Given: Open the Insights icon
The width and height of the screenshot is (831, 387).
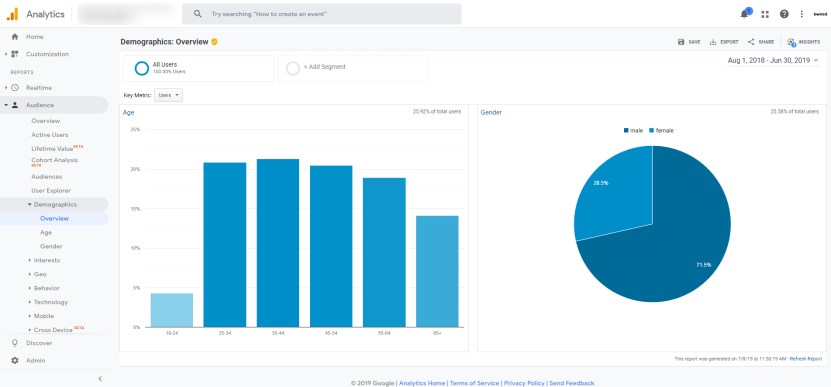Looking at the screenshot, I should coord(791,42).
